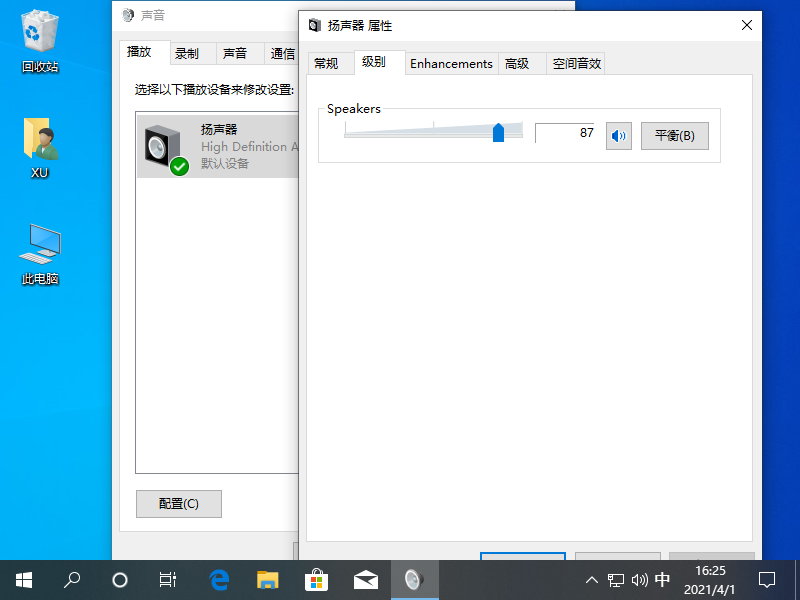
Task: Open the Sound settings from the taskbar speaker icon
Action: point(641,580)
